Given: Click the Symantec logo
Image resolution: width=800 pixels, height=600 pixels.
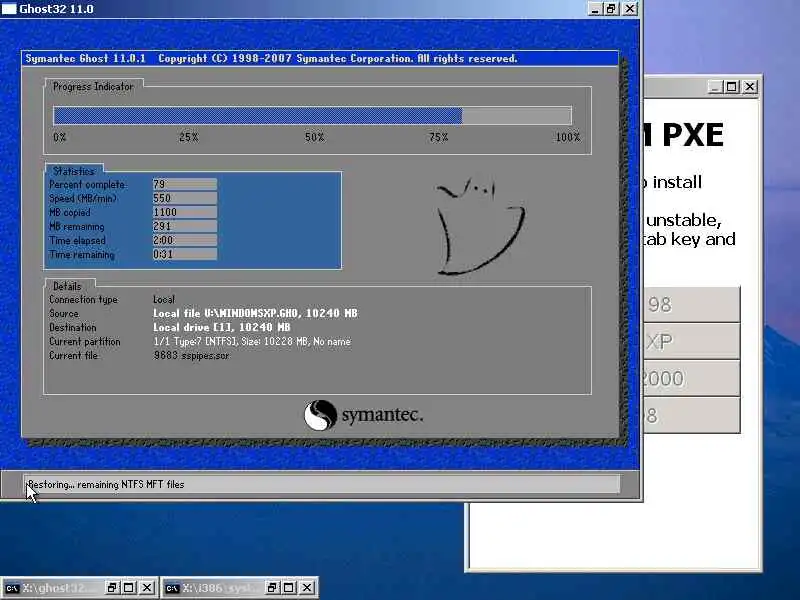Looking at the screenshot, I should tap(363, 415).
